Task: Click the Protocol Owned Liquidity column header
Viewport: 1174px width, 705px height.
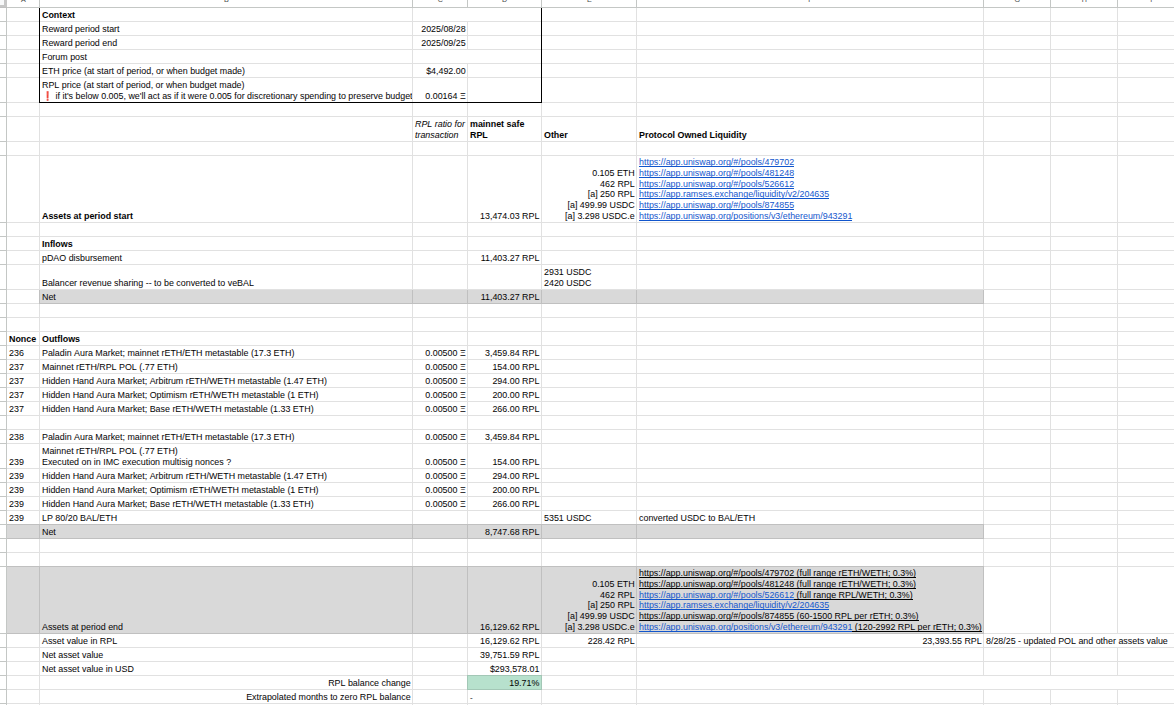Action: pyautogui.click(x=692, y=135)
